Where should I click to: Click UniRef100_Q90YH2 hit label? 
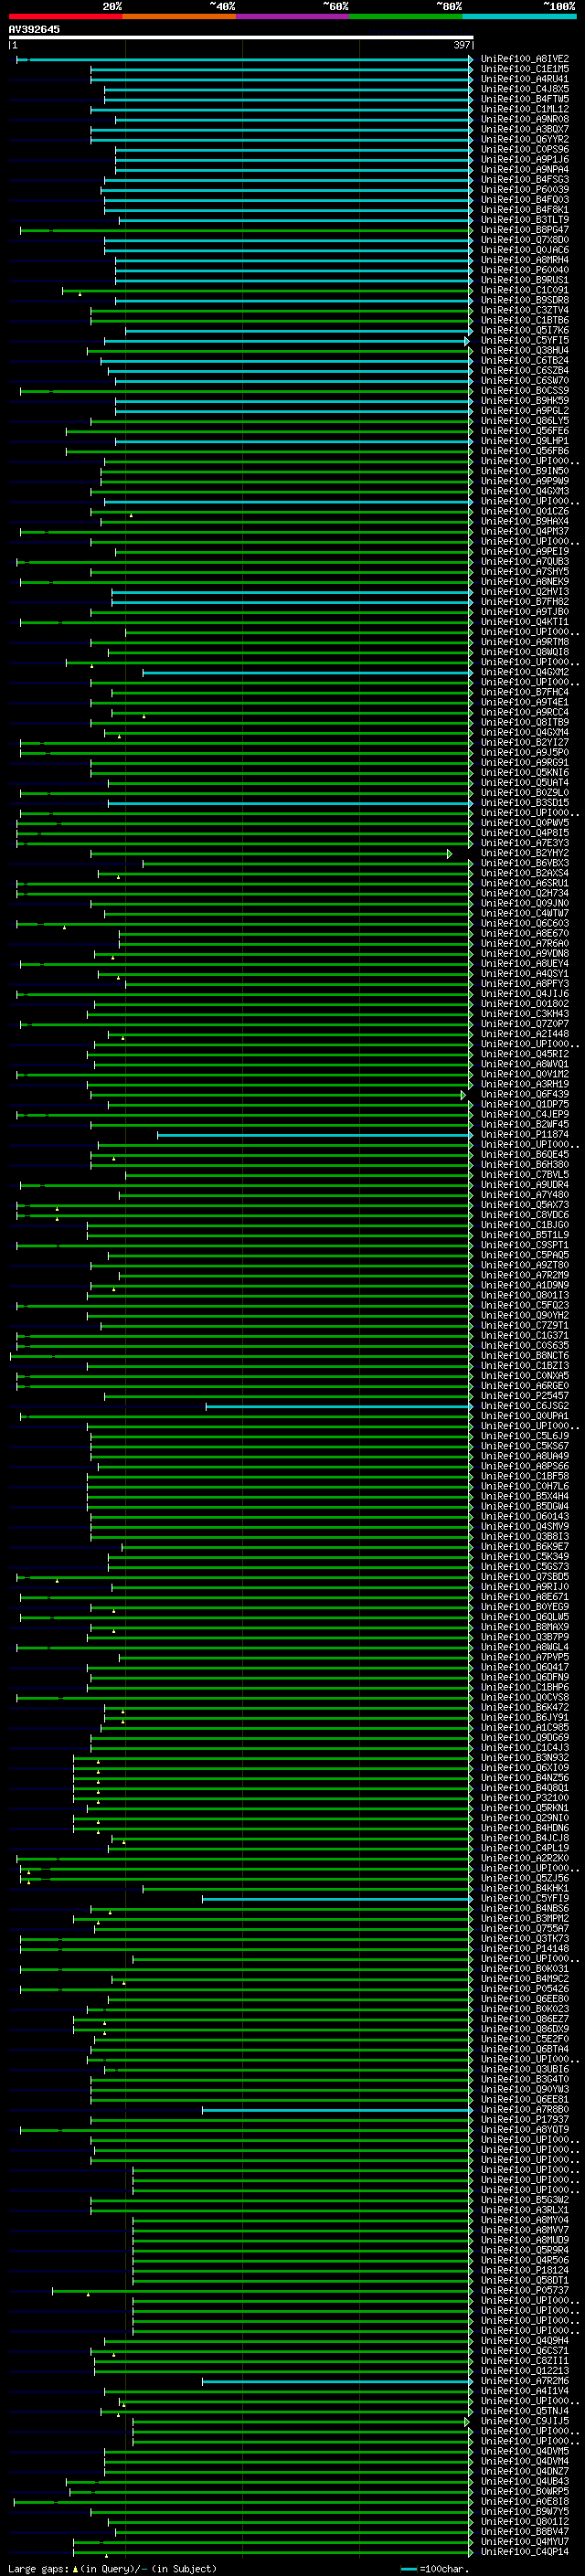(x=524, y=1316)
